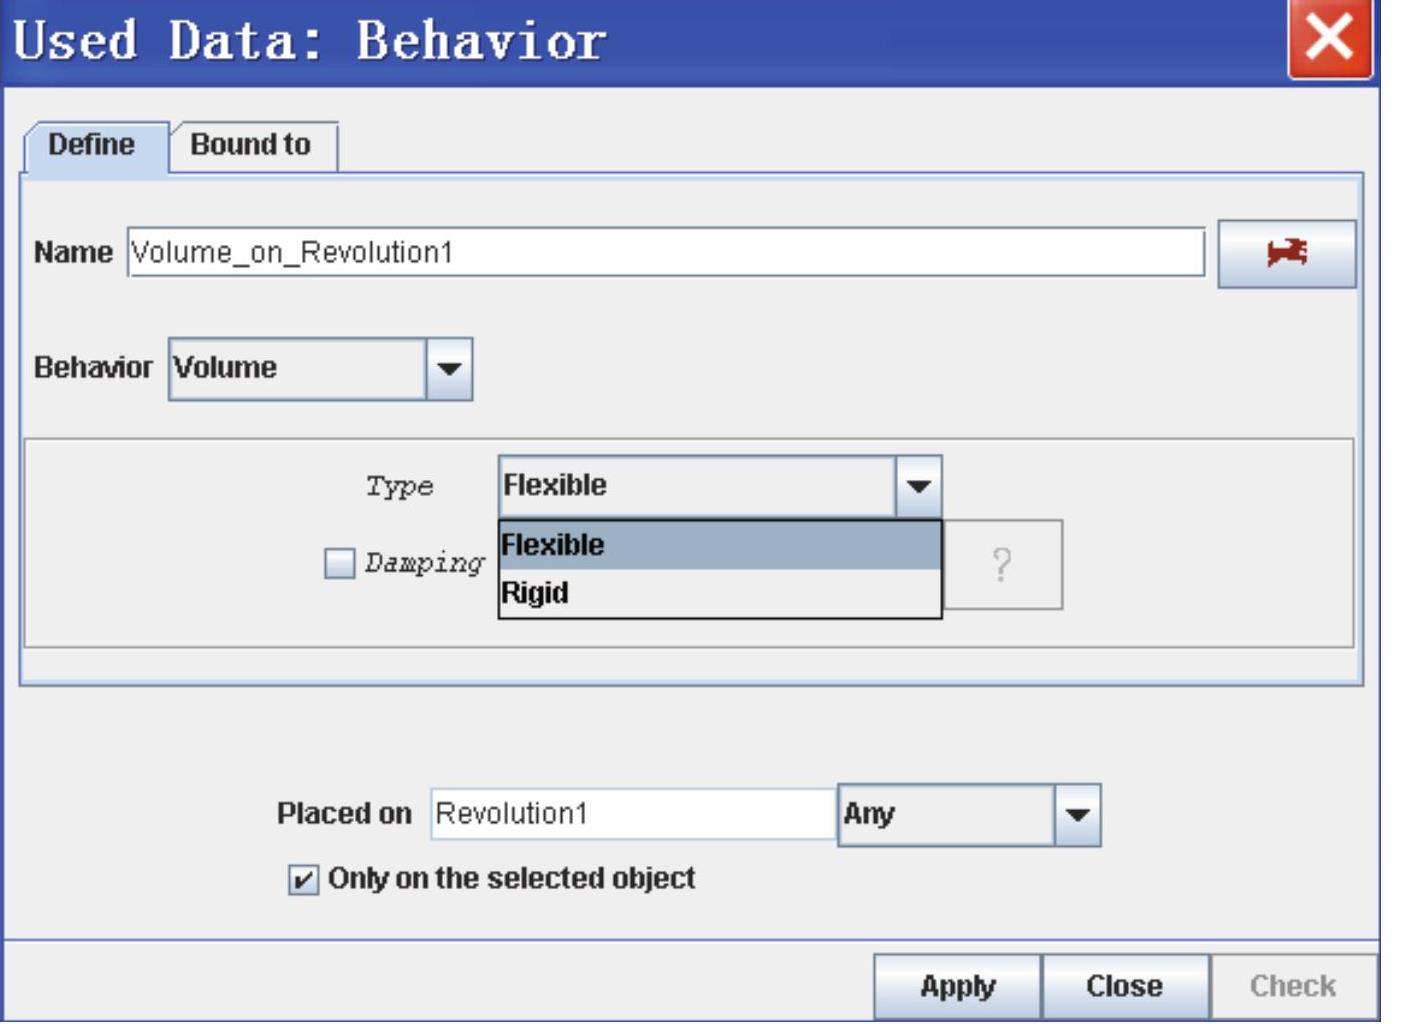Switch to the Define tab
The image size is (1403, 1024).
(x=92, y=146)
